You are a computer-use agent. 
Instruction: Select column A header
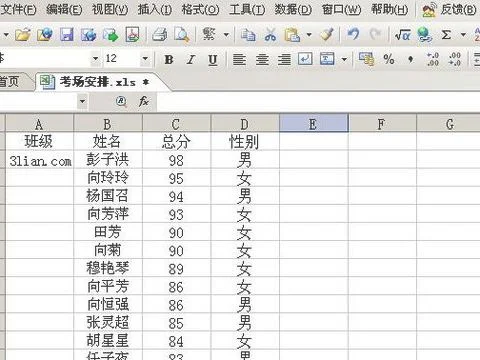[x=39, y=124]
